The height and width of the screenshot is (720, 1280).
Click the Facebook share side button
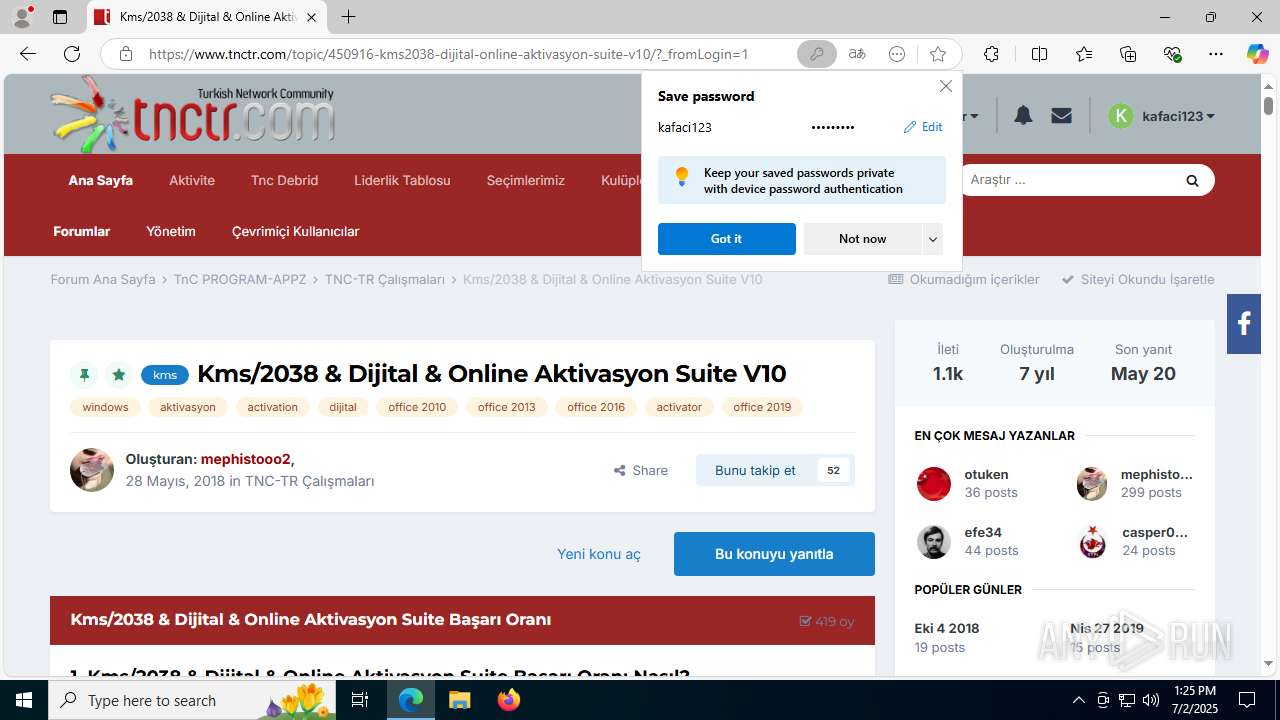click(1244, 323)
